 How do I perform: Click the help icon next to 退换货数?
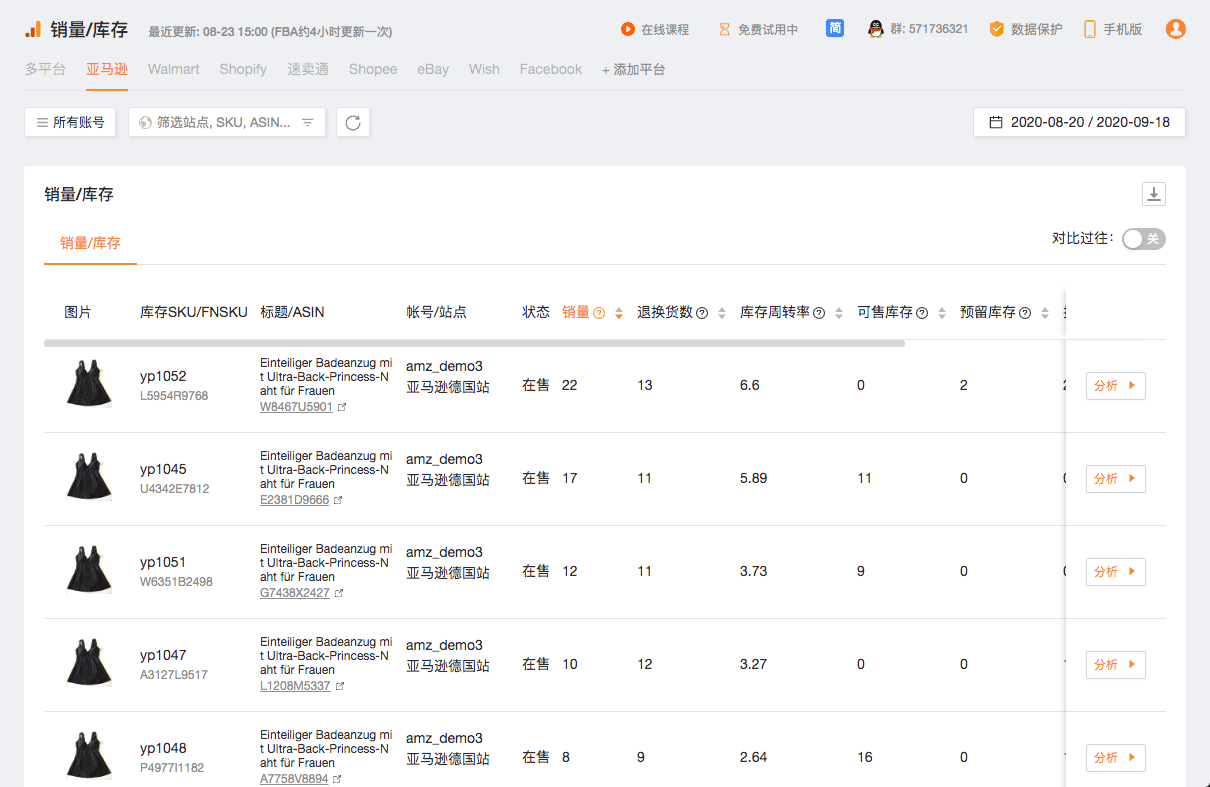[702, 313]
